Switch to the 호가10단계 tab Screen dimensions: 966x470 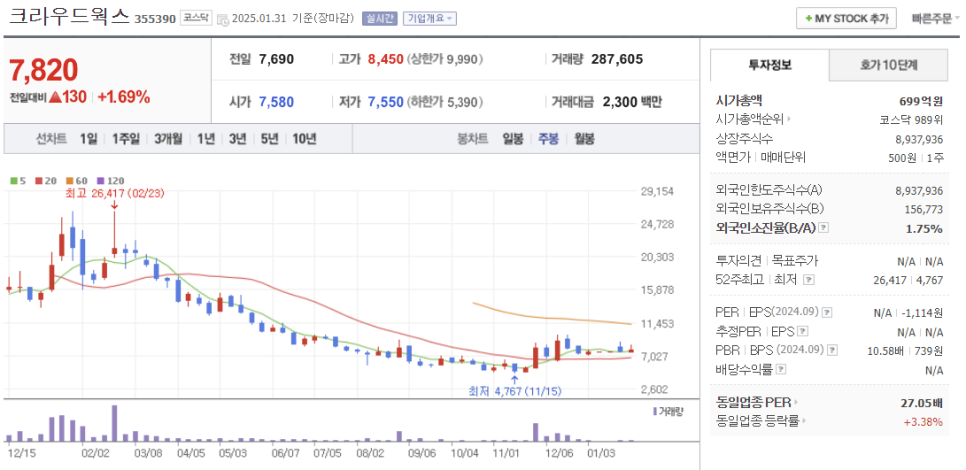pyautogui.click(x=888, y=65)
